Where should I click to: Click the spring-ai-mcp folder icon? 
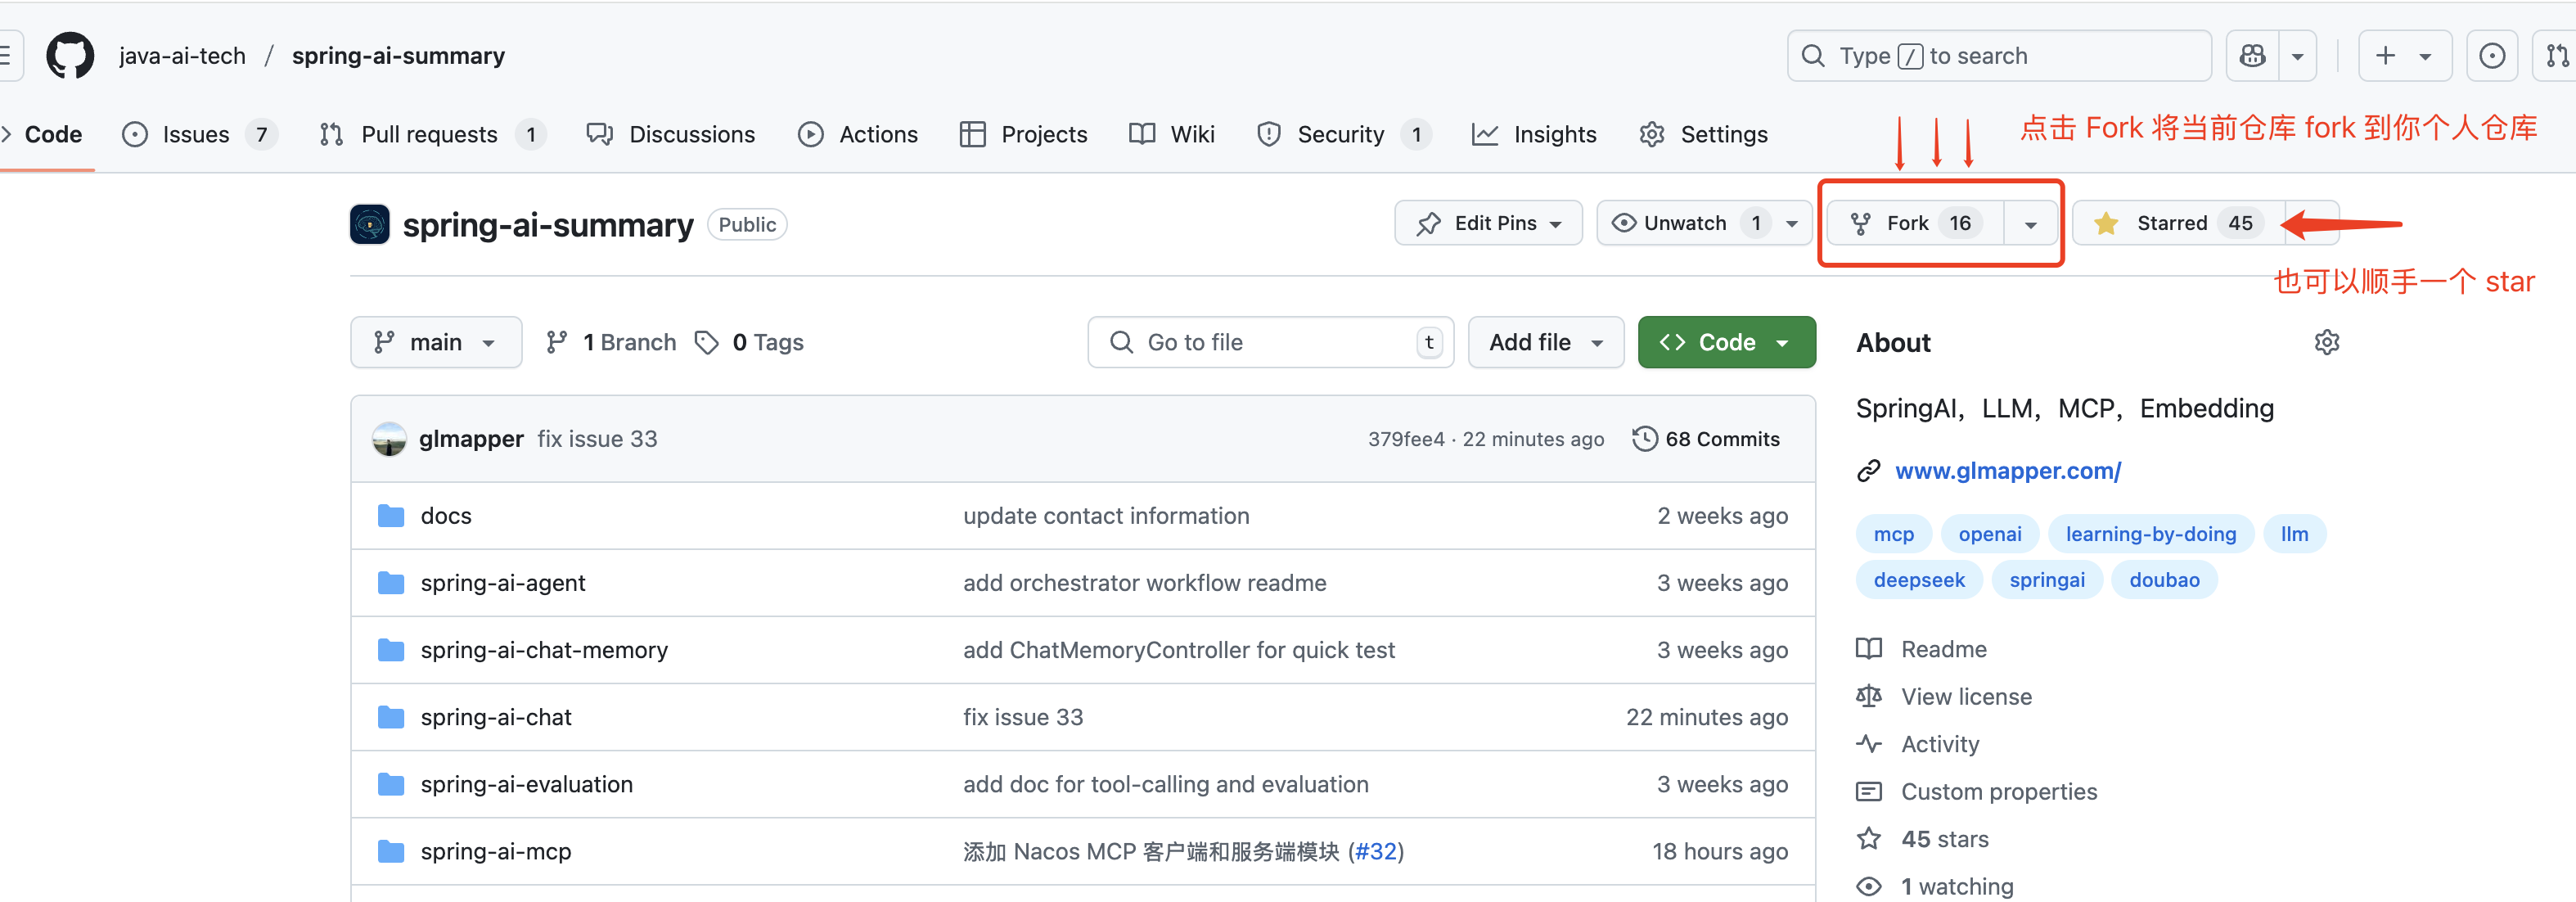[x=391, y=851]
